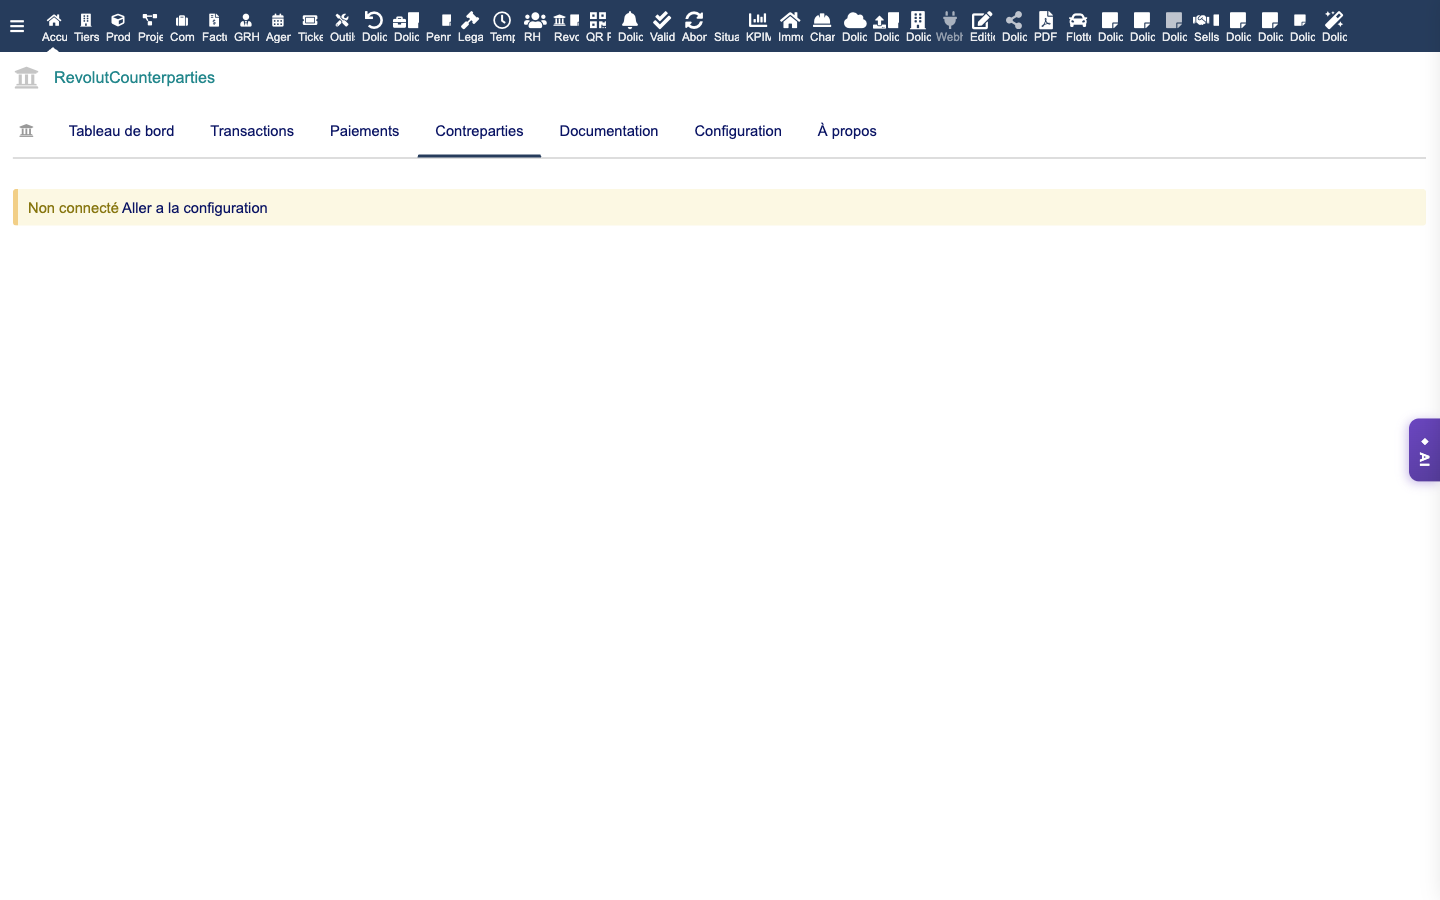Viewport: 1440px width, 900px height.
Task: Switch to the Tableau de bord tab
Action: (121, 131)
